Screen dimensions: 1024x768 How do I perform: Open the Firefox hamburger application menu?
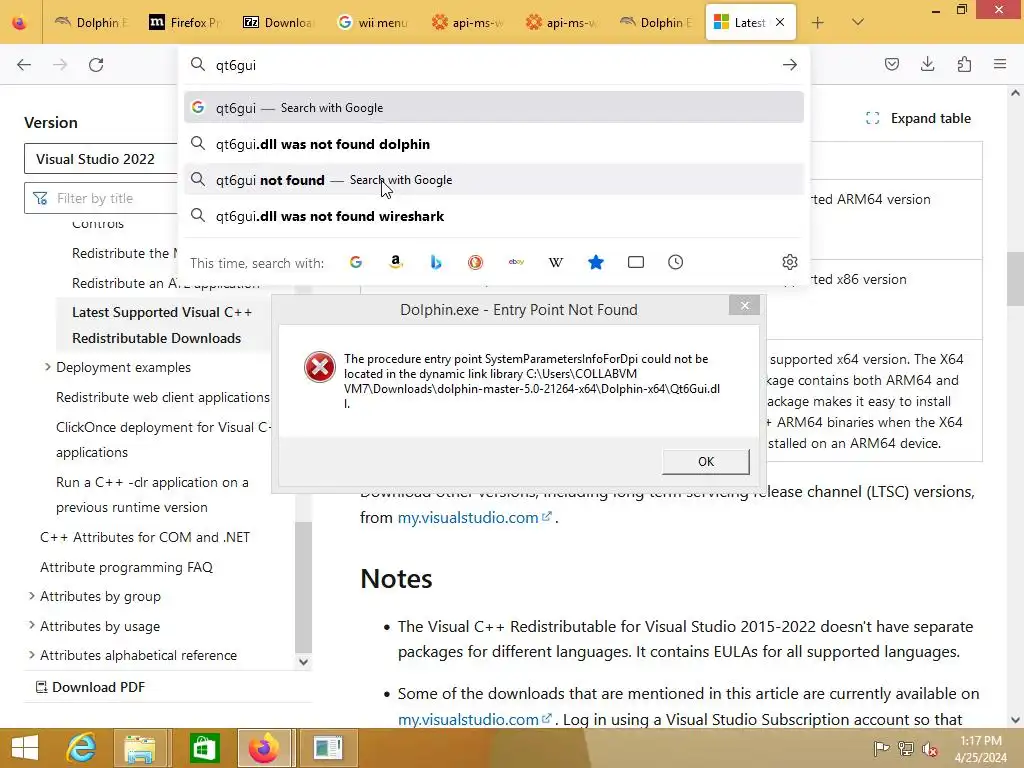(1000, 64)
